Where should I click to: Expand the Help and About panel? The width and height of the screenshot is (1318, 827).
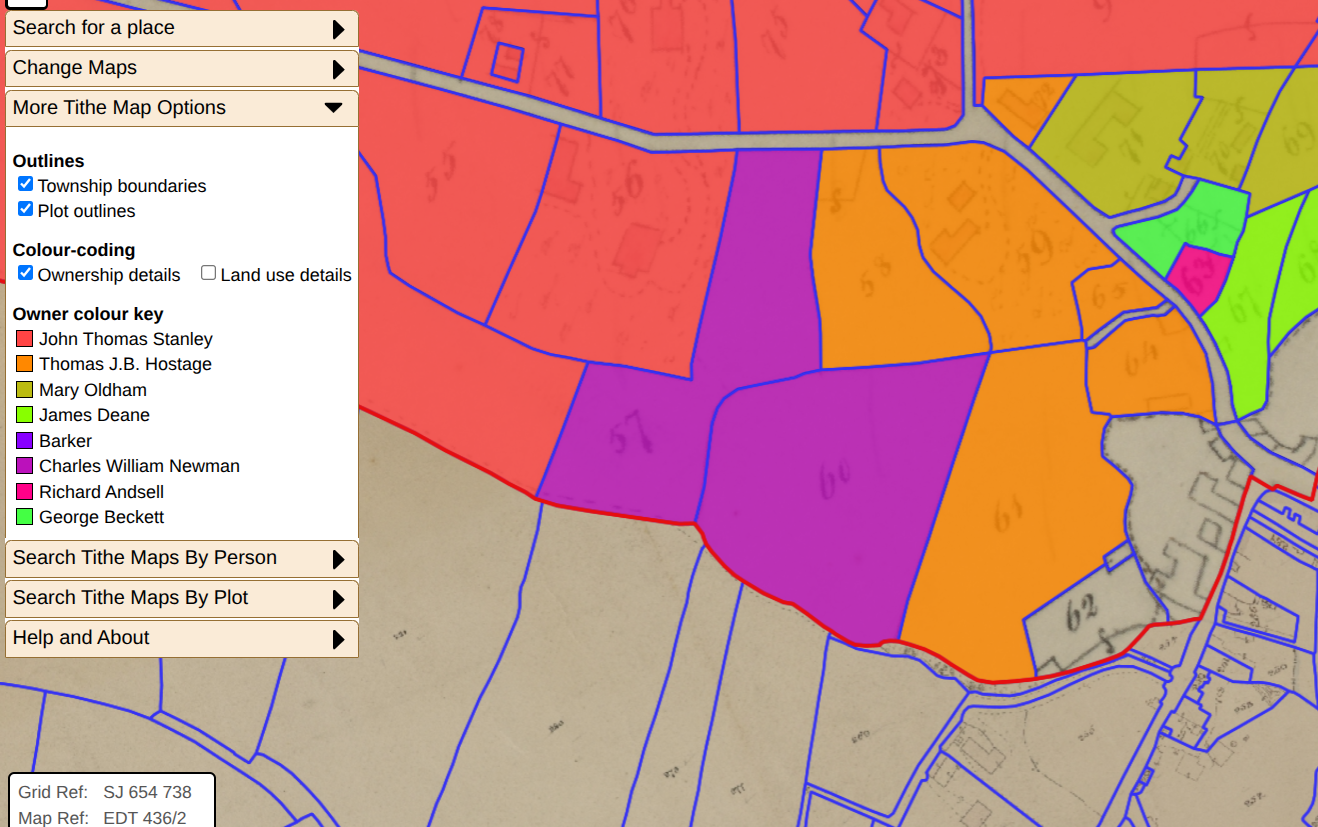pos(181,638)
